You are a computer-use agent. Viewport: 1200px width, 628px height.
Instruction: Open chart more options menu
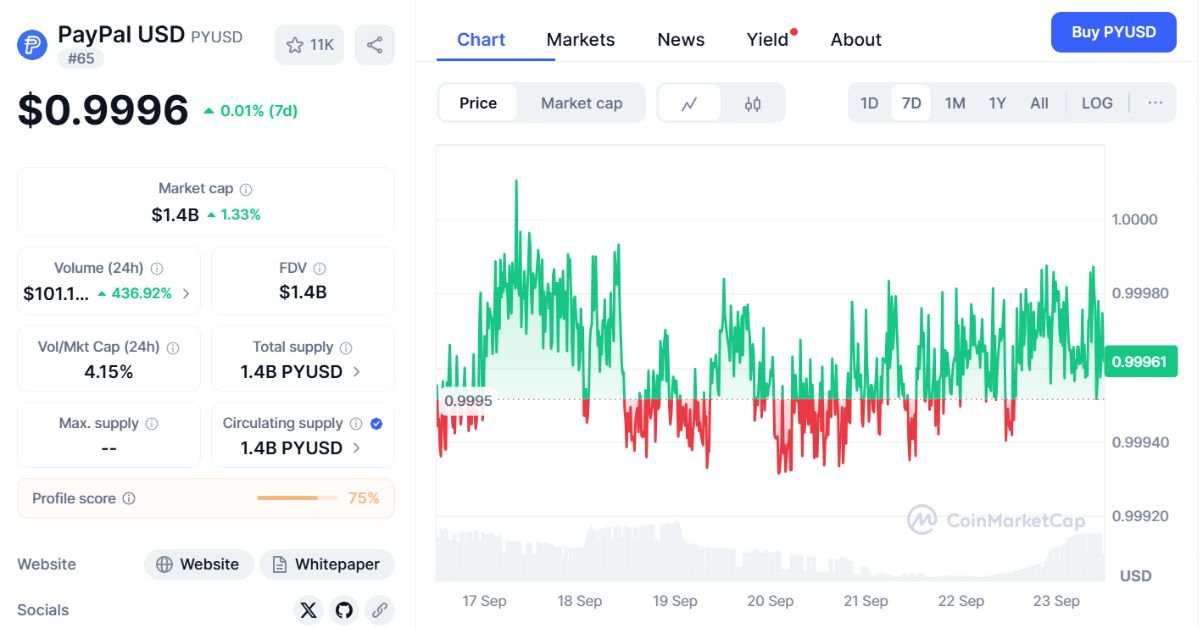click(1155, 103)
